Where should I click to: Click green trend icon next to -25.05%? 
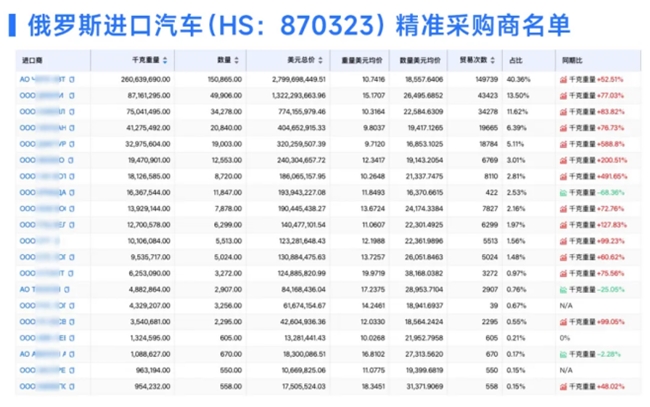[x=564, y=289]
